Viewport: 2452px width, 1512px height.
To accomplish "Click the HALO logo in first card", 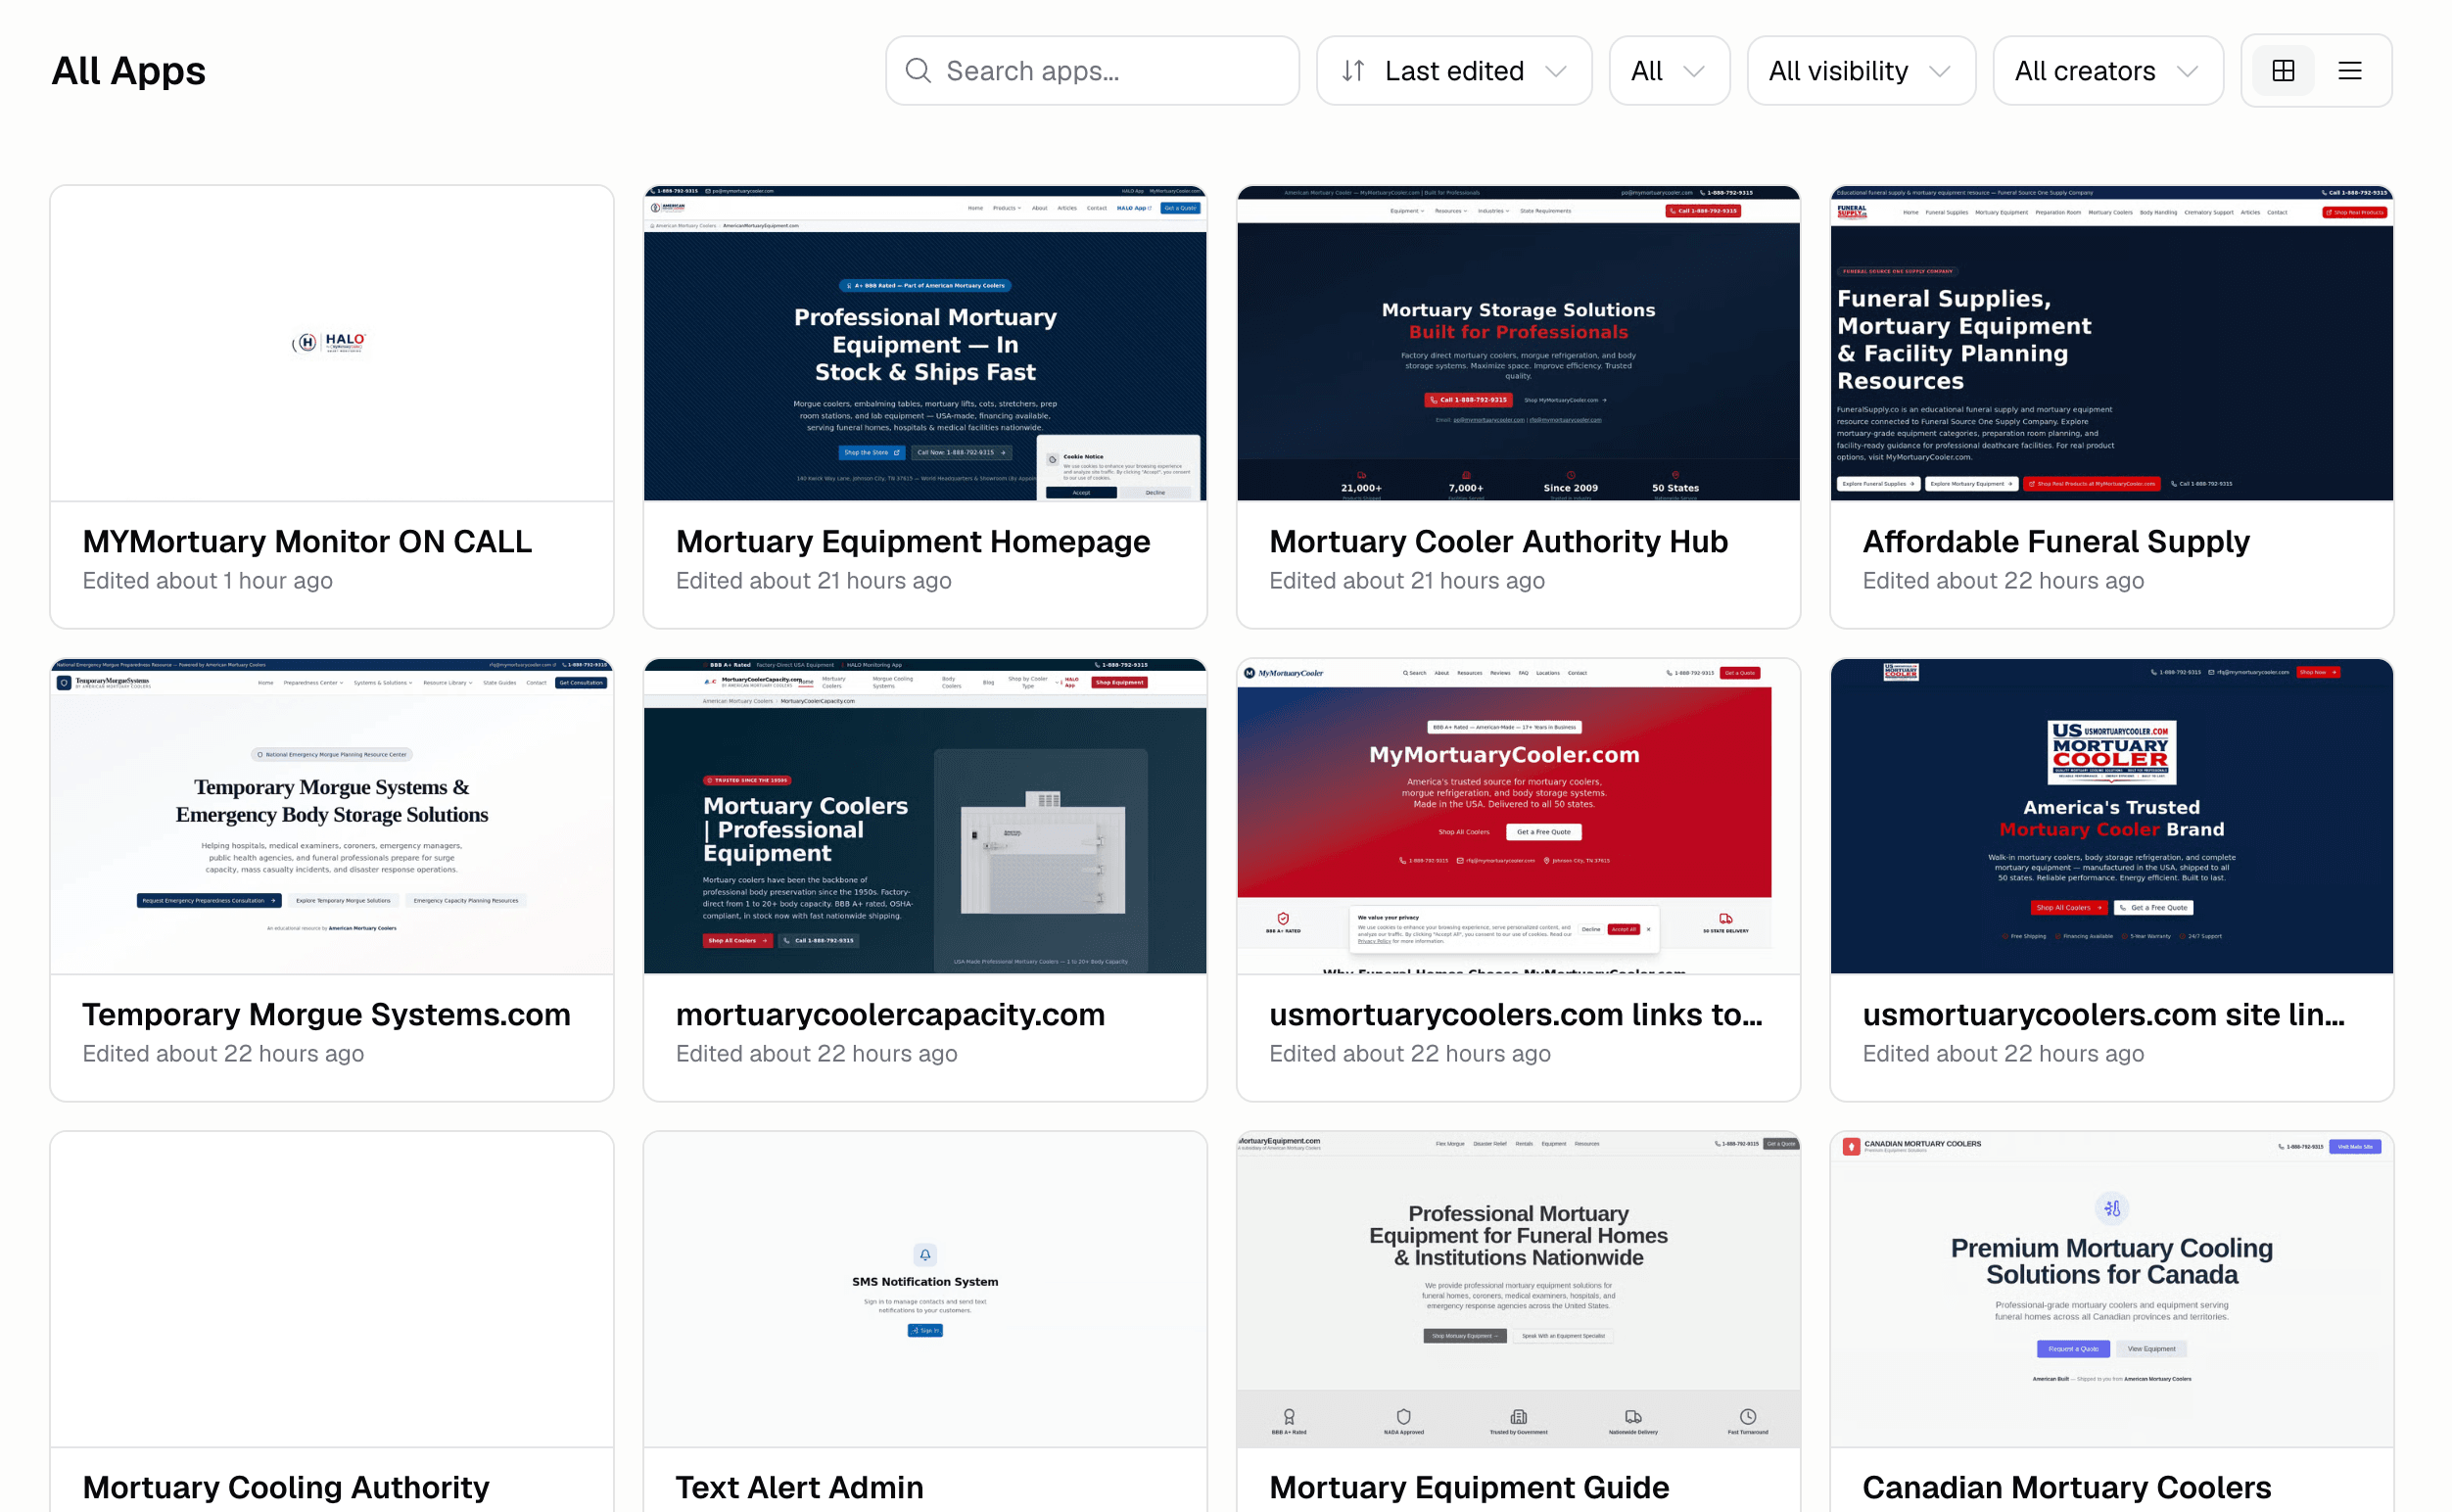I will 329,342.
